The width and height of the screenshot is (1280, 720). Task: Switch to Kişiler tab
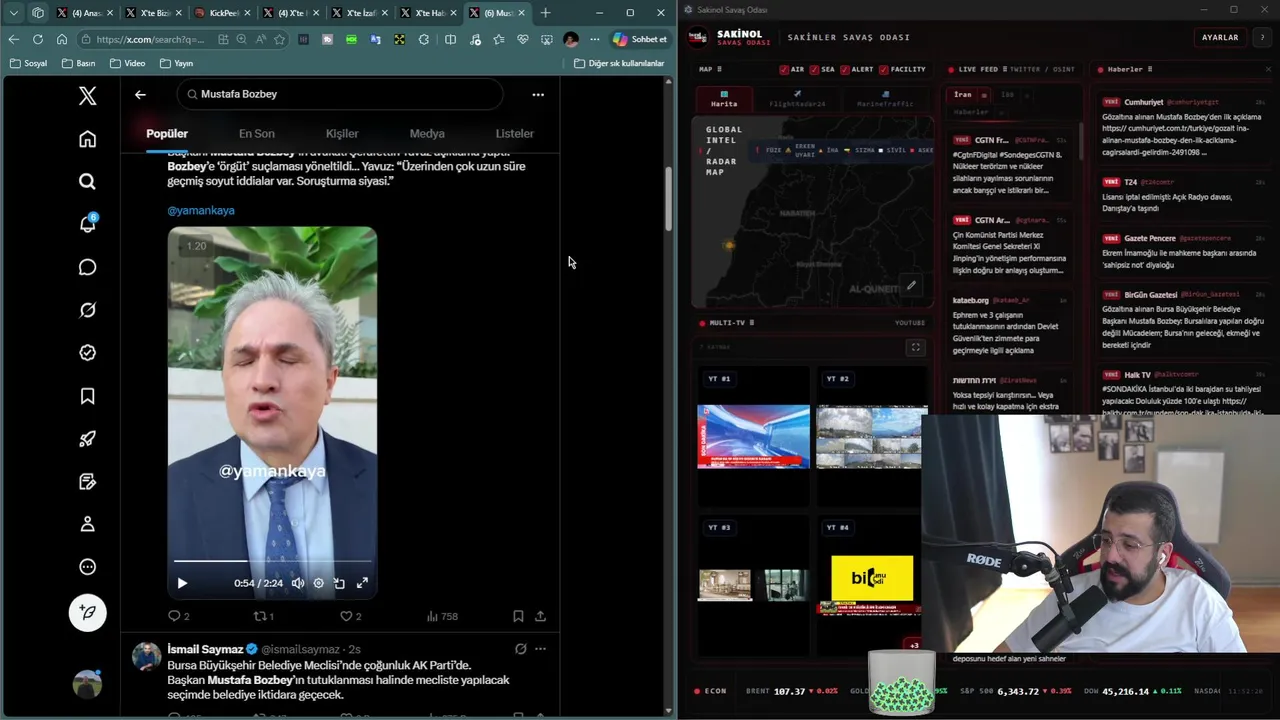(342, 133)
